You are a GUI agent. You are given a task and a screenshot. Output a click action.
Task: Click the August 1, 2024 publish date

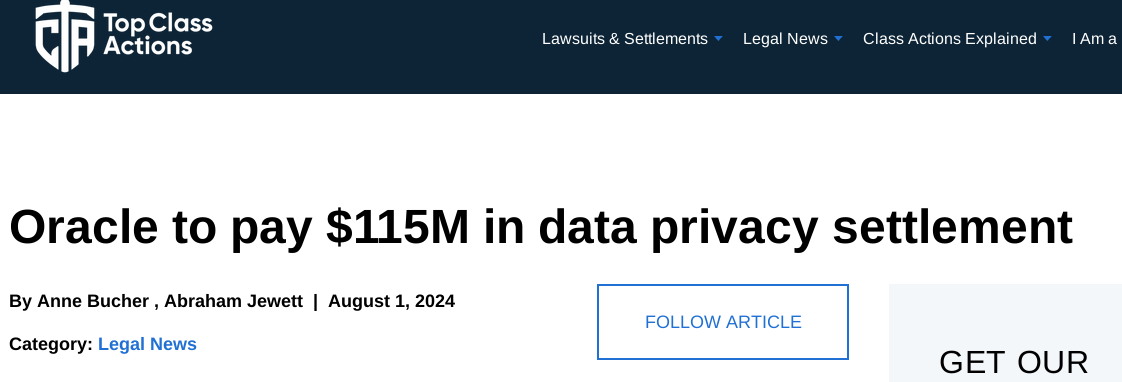[x=391, y=301]
